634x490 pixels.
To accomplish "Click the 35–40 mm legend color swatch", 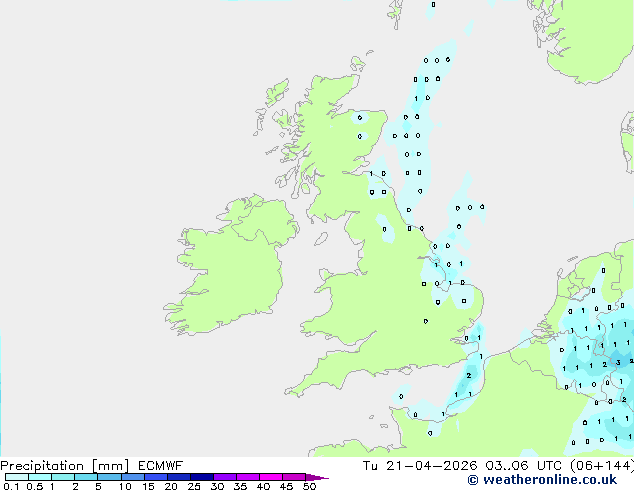I will [248, 477].
